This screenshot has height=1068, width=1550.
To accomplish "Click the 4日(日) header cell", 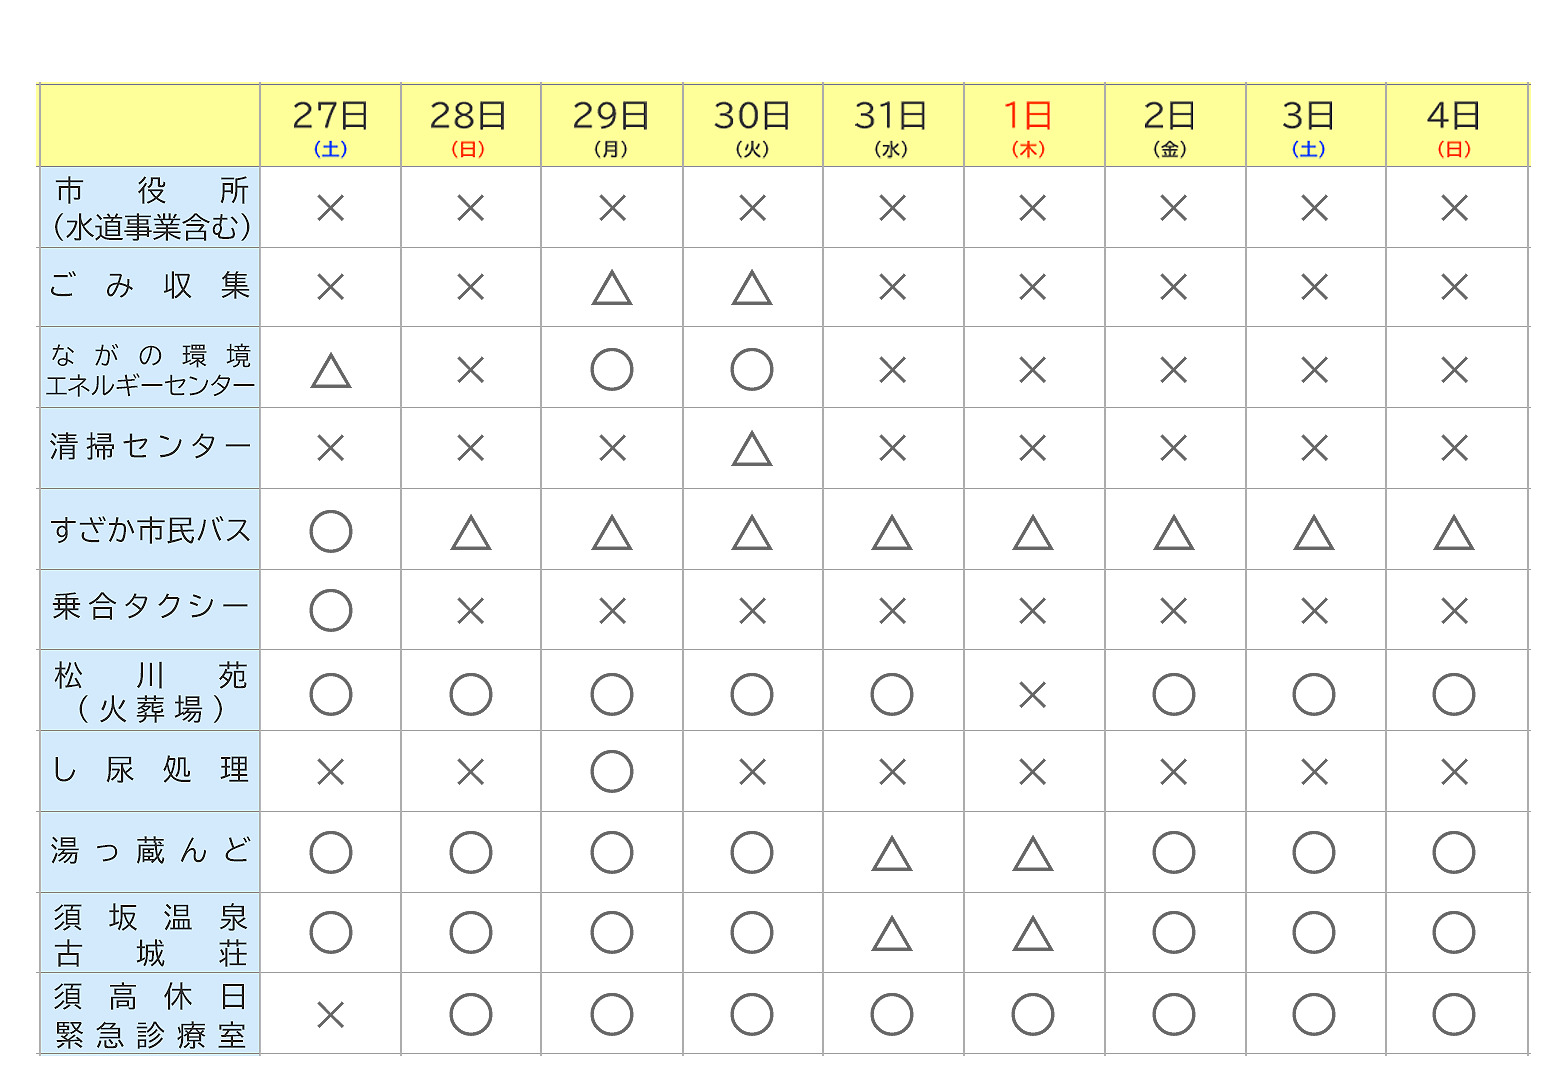I will pyautogui.click(x=1455, y=125).
